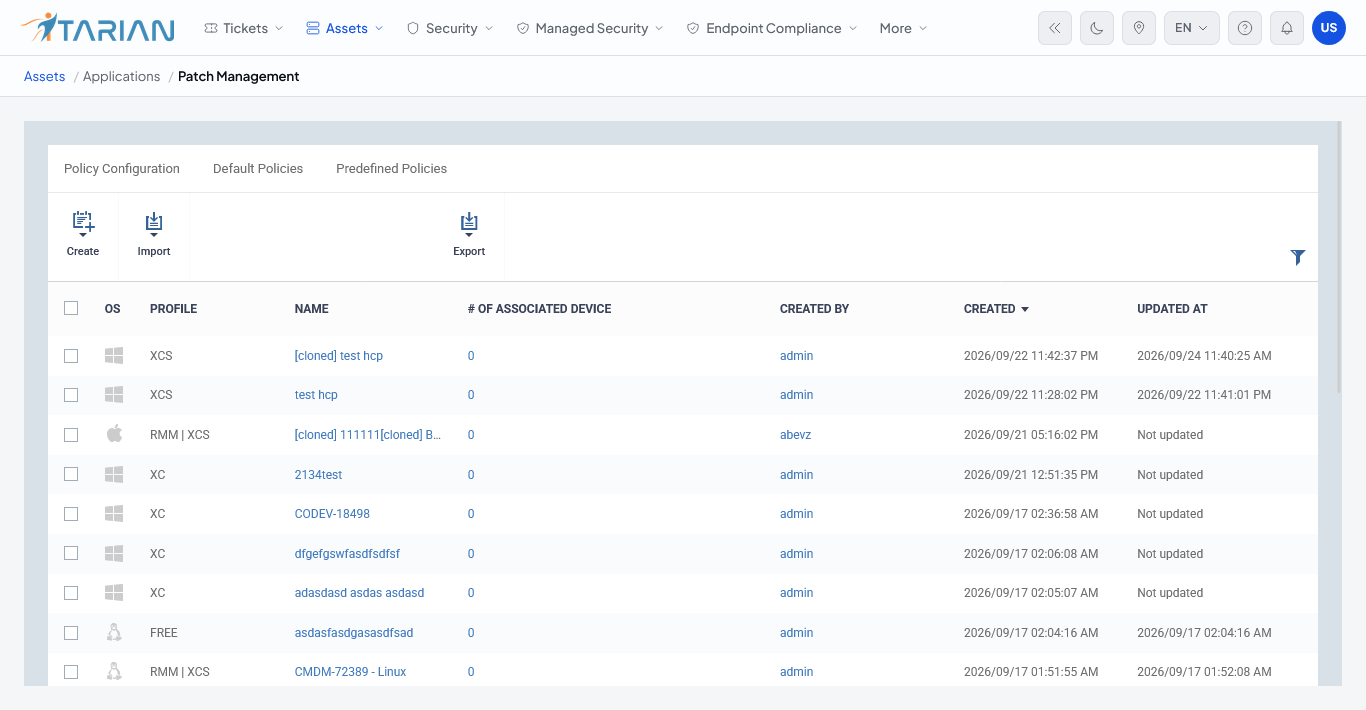Switch to Predefined Policies tab
1366x710 pixels.
coord(391,168)
